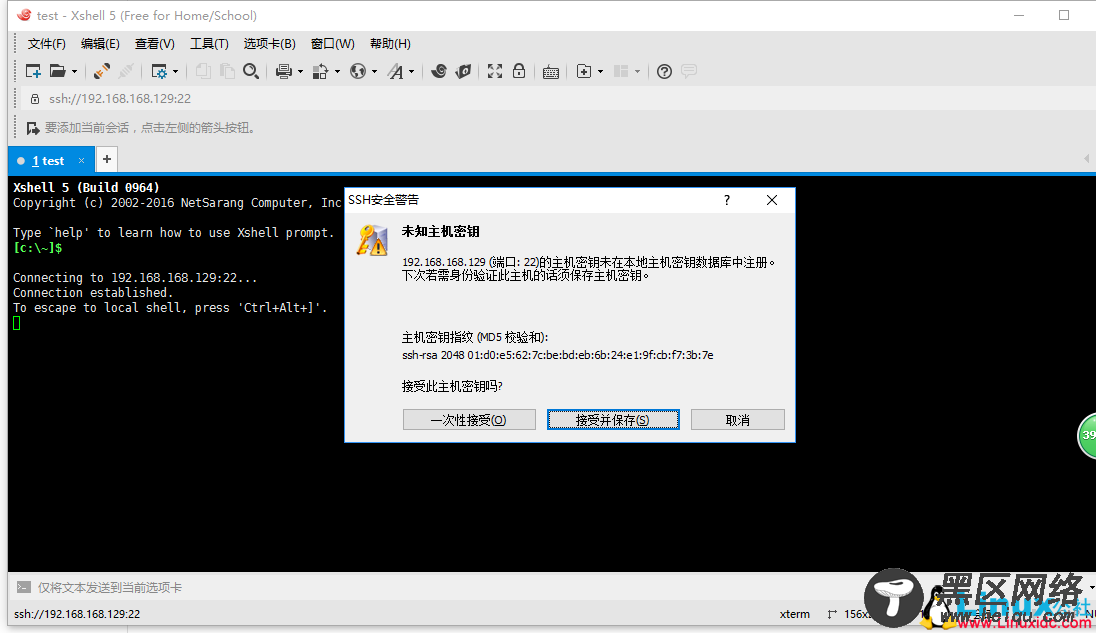Click 接受并保存(S) button
The width and height of the screenshot is (1096, 633).
click(x=613, y=420)
